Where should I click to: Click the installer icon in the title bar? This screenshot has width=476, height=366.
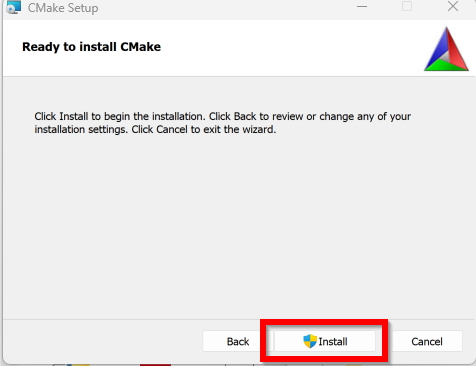click(13, 7)
